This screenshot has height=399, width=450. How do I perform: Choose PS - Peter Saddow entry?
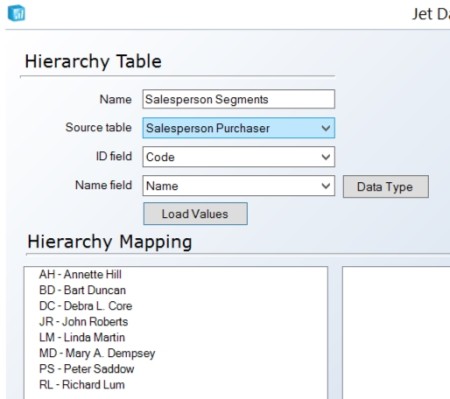tap(87, 369)
